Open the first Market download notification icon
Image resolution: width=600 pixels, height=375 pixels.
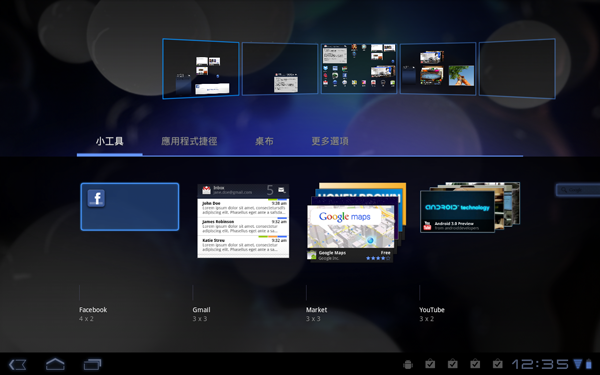coord(430,364)
